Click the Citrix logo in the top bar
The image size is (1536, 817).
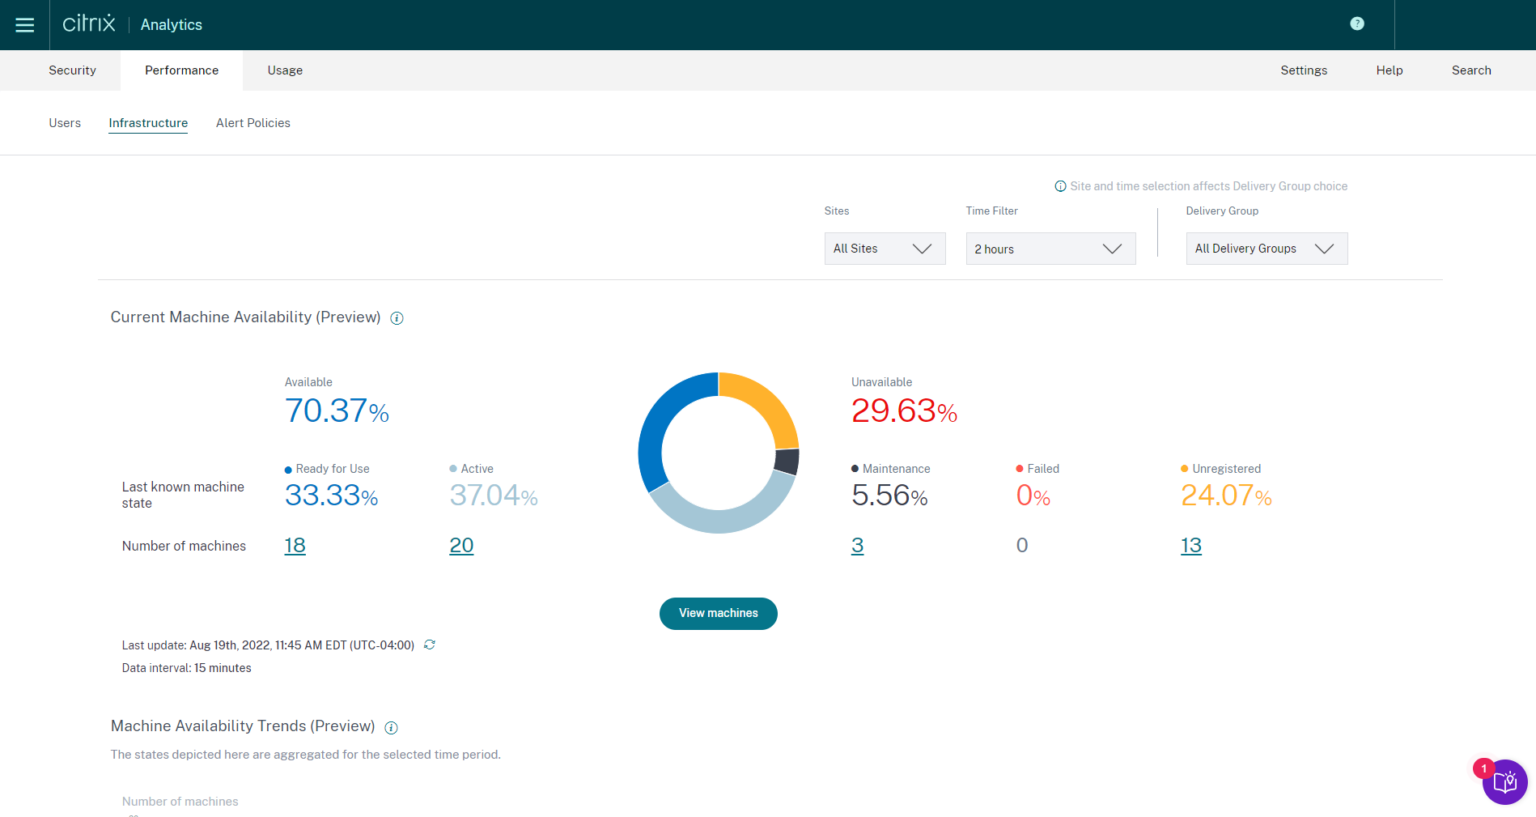(88, 22)
